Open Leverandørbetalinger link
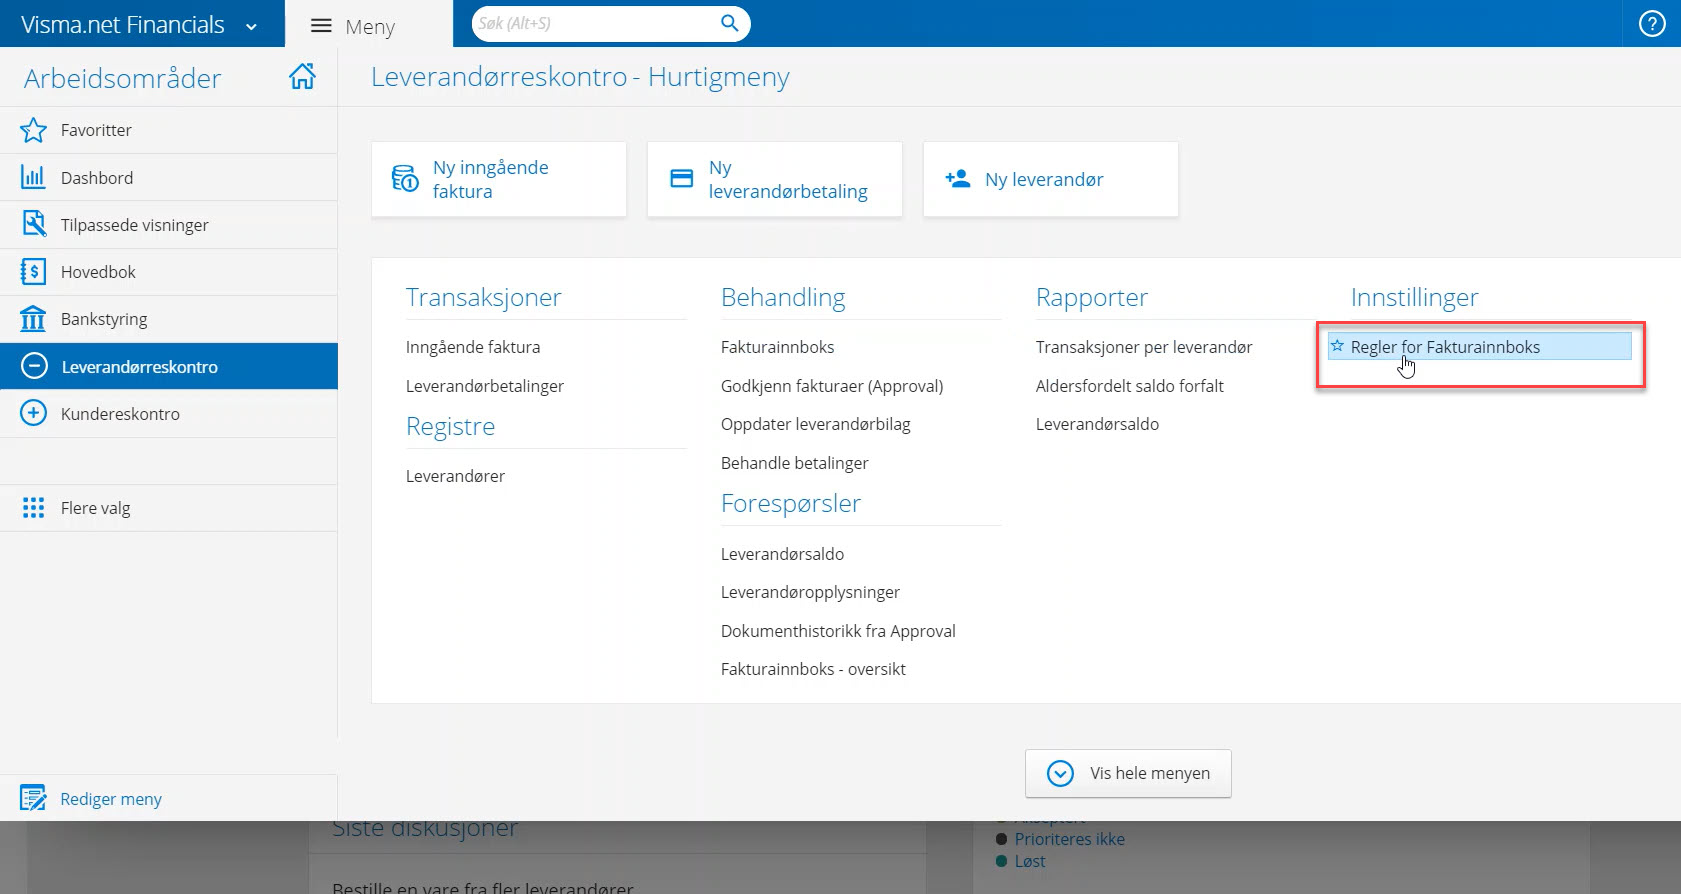 pos(485,386)
